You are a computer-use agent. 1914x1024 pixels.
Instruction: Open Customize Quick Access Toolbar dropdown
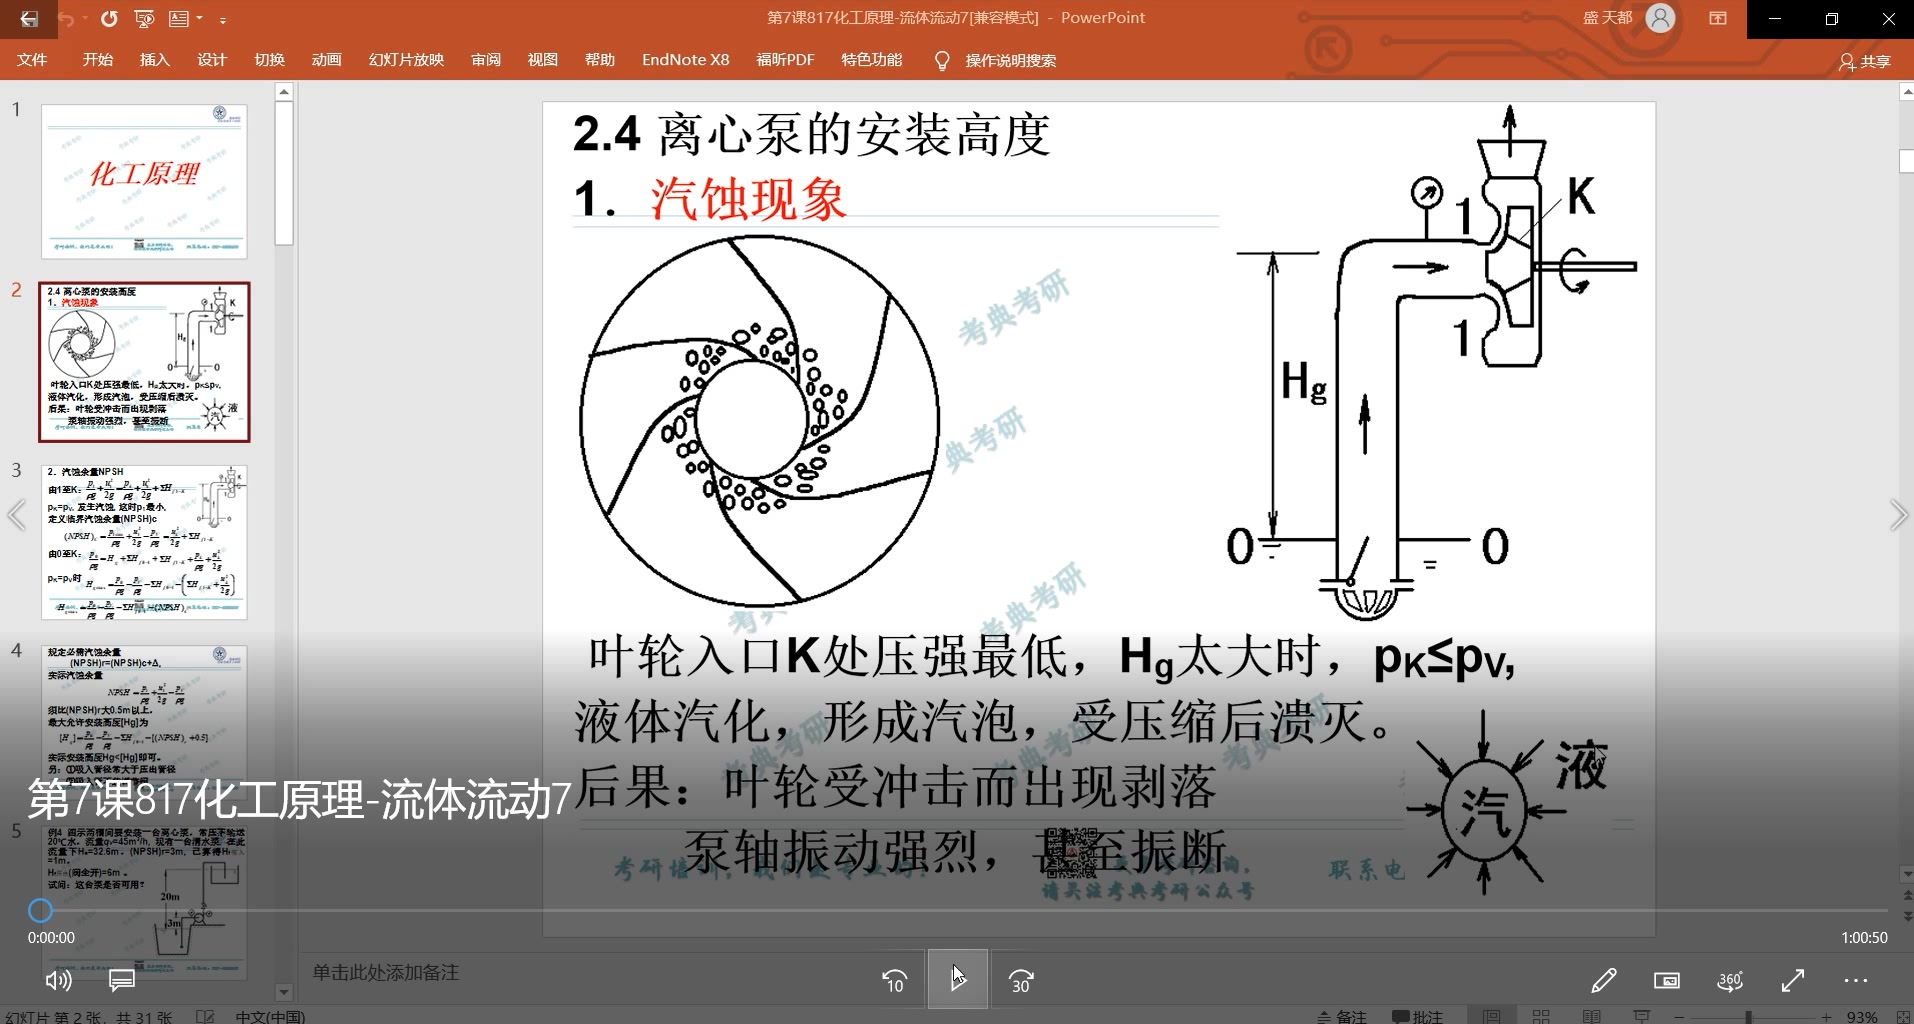[223, 19]
